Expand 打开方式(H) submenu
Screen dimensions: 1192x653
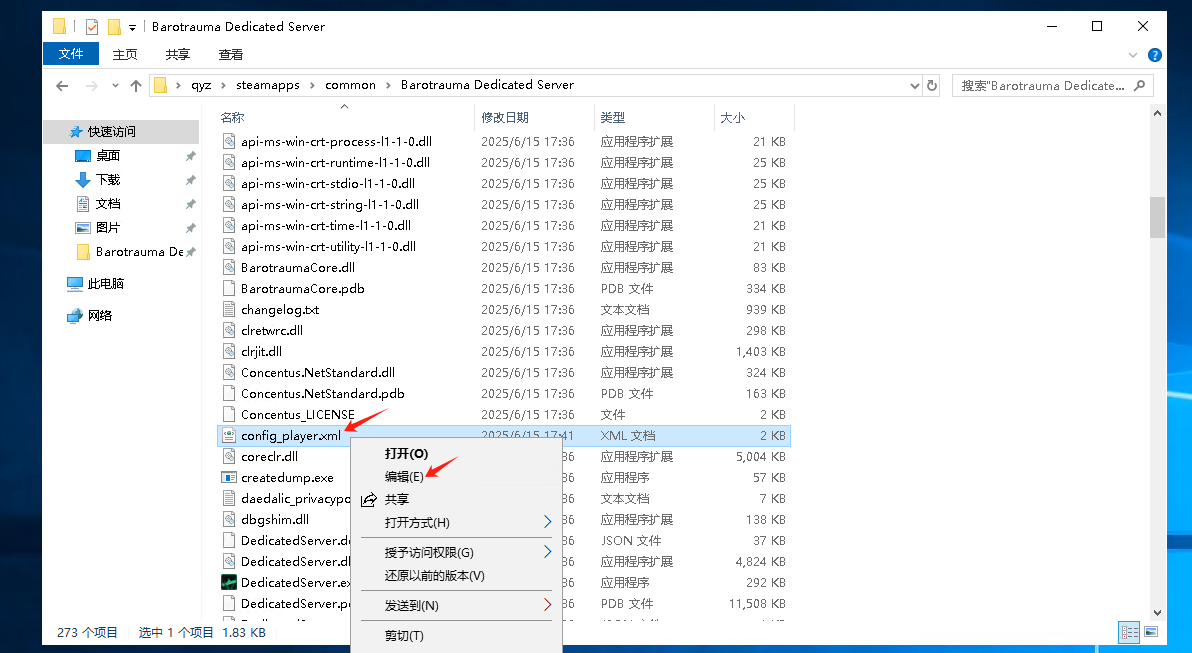456,522
